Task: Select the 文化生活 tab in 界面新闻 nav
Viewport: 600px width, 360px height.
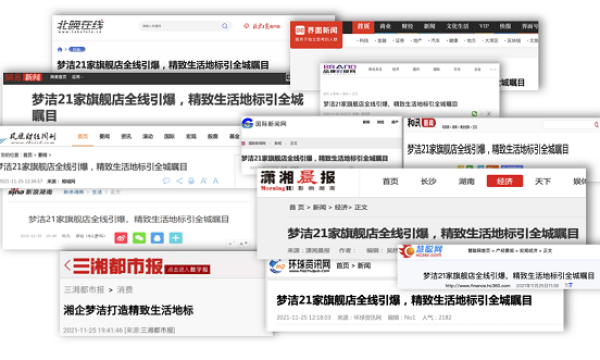Action: coord(457,26)
